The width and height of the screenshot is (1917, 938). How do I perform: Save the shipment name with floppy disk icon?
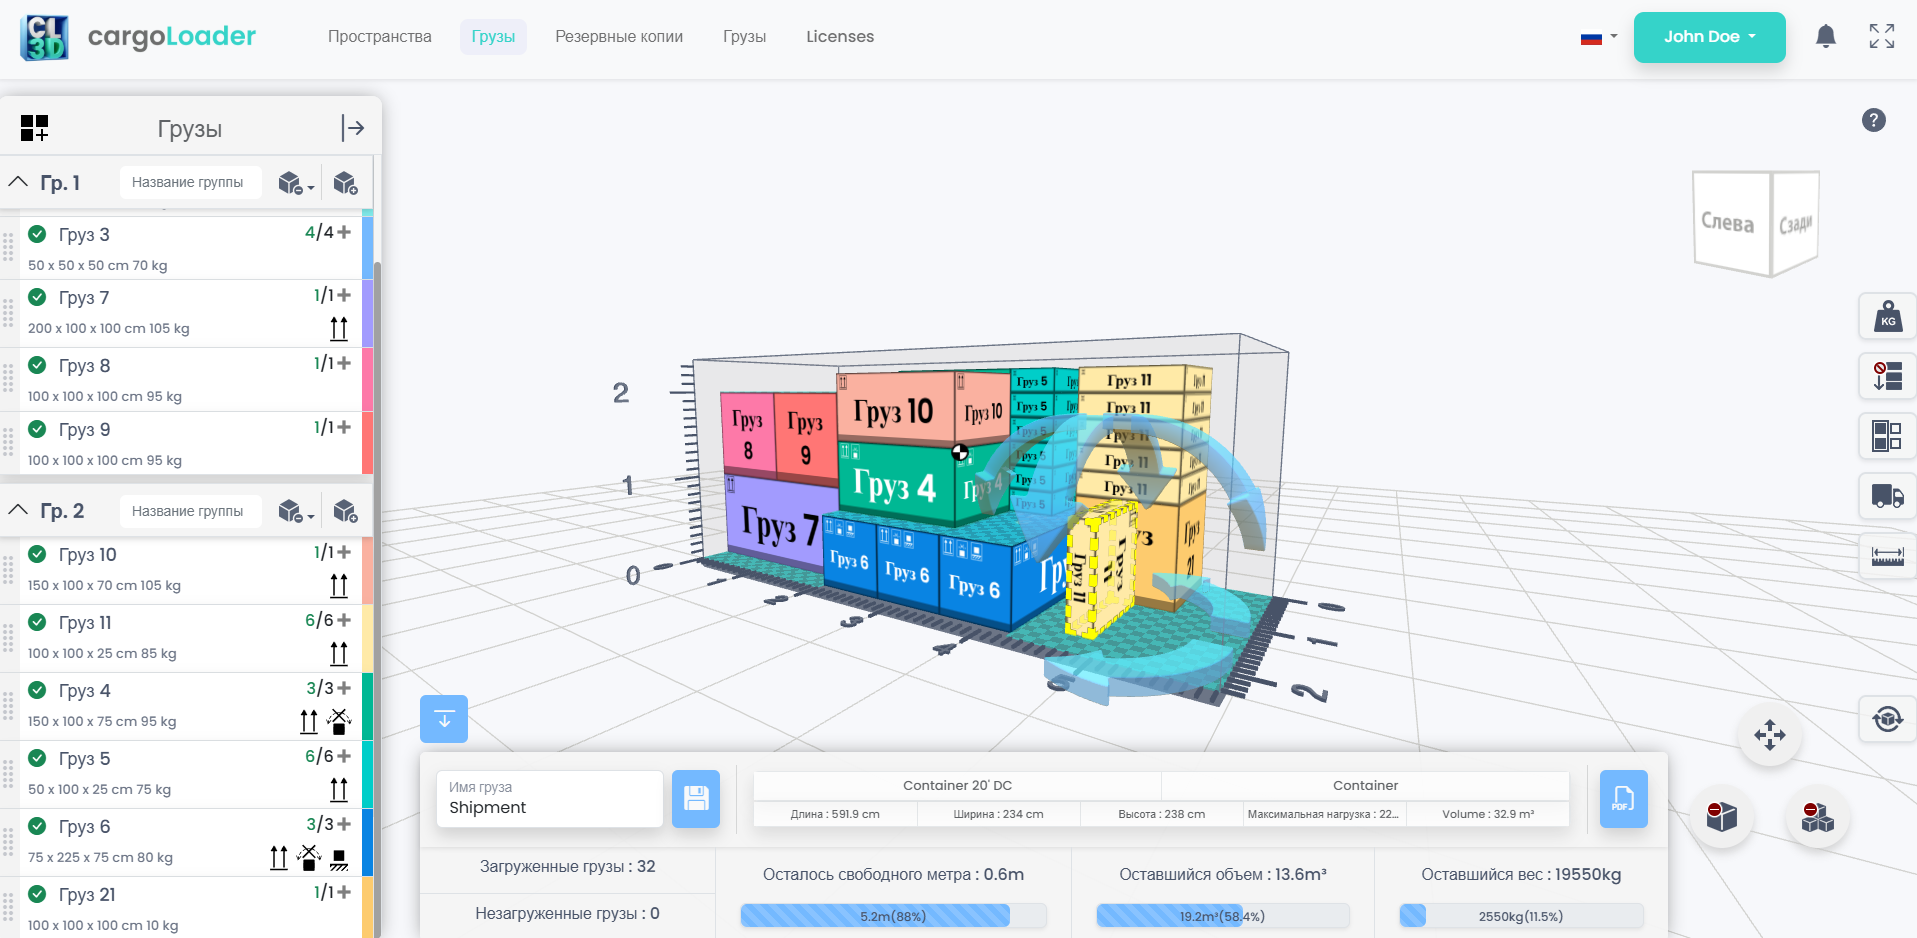coord(696,799)
